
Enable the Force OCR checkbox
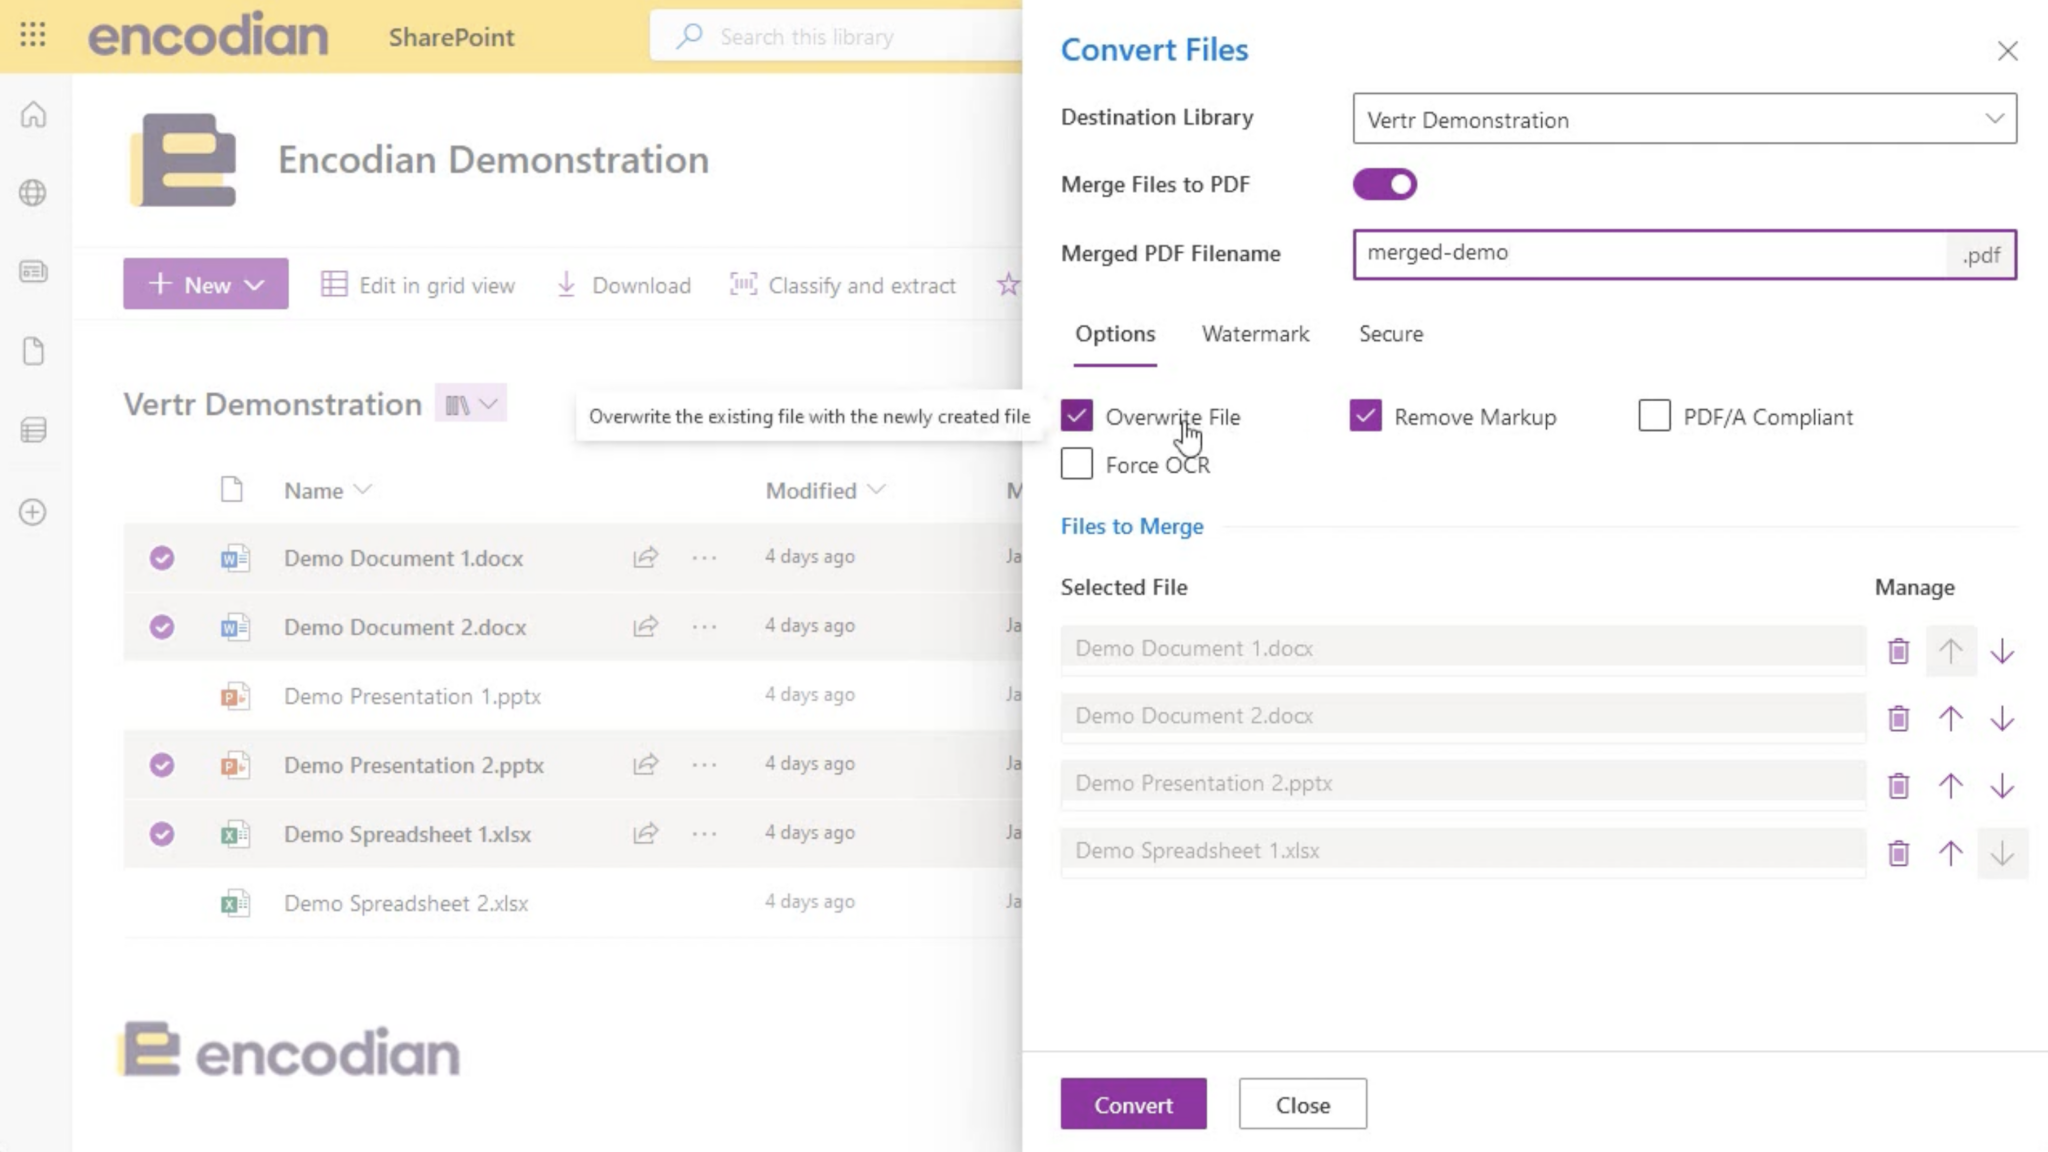click(1077, 464)
